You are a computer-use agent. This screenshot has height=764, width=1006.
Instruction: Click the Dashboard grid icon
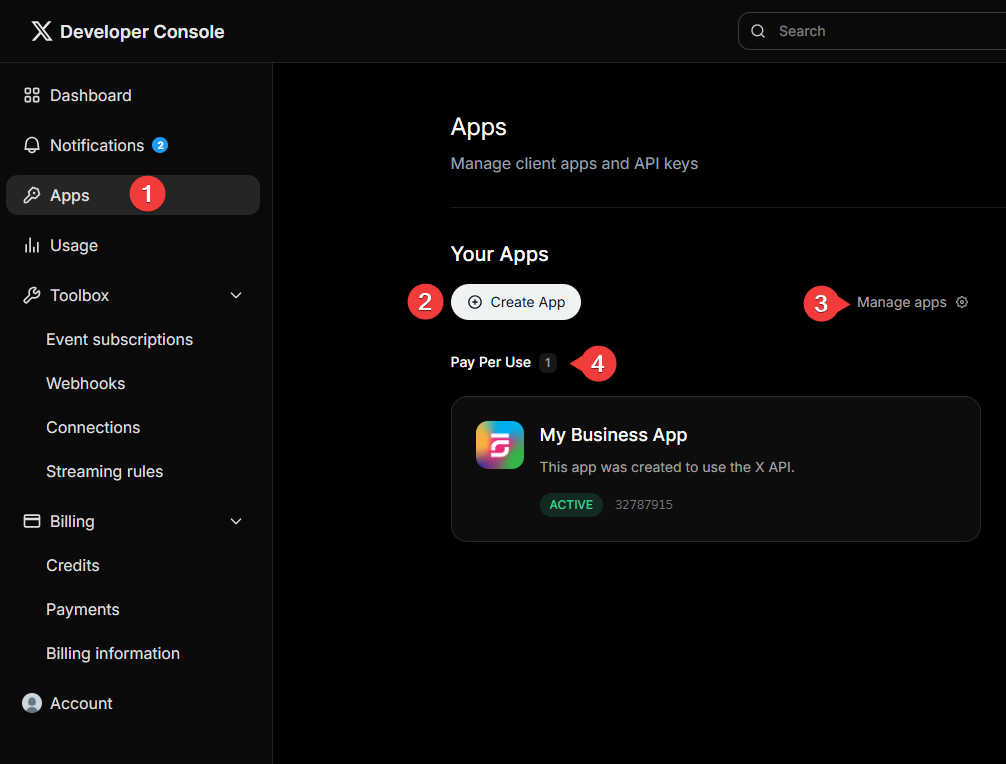32,95
